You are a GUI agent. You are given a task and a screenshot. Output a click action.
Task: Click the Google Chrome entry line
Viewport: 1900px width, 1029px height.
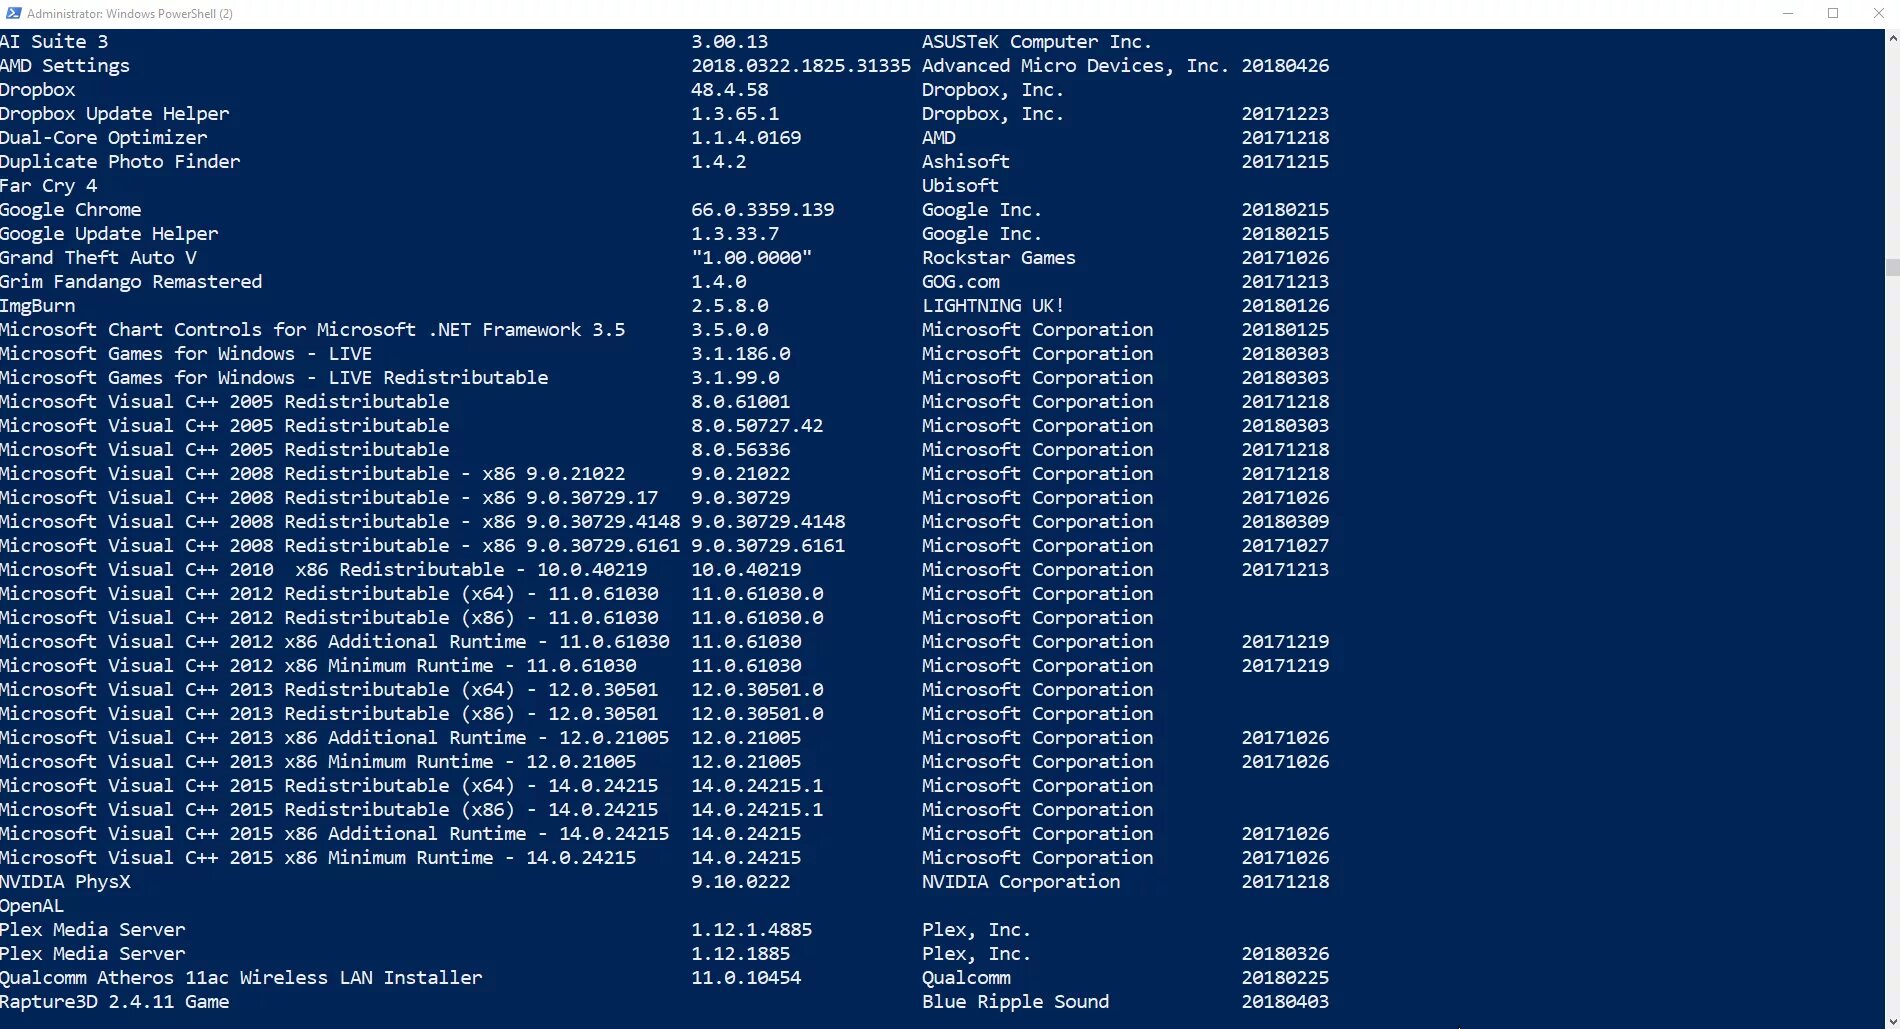pos(665,210)
